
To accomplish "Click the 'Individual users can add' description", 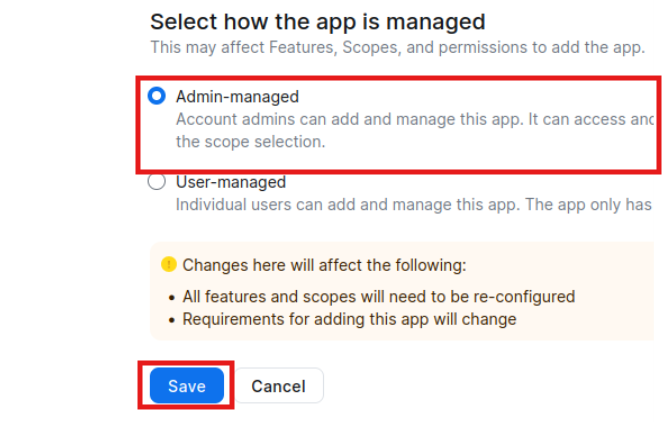I will click(x=400, y=204).
